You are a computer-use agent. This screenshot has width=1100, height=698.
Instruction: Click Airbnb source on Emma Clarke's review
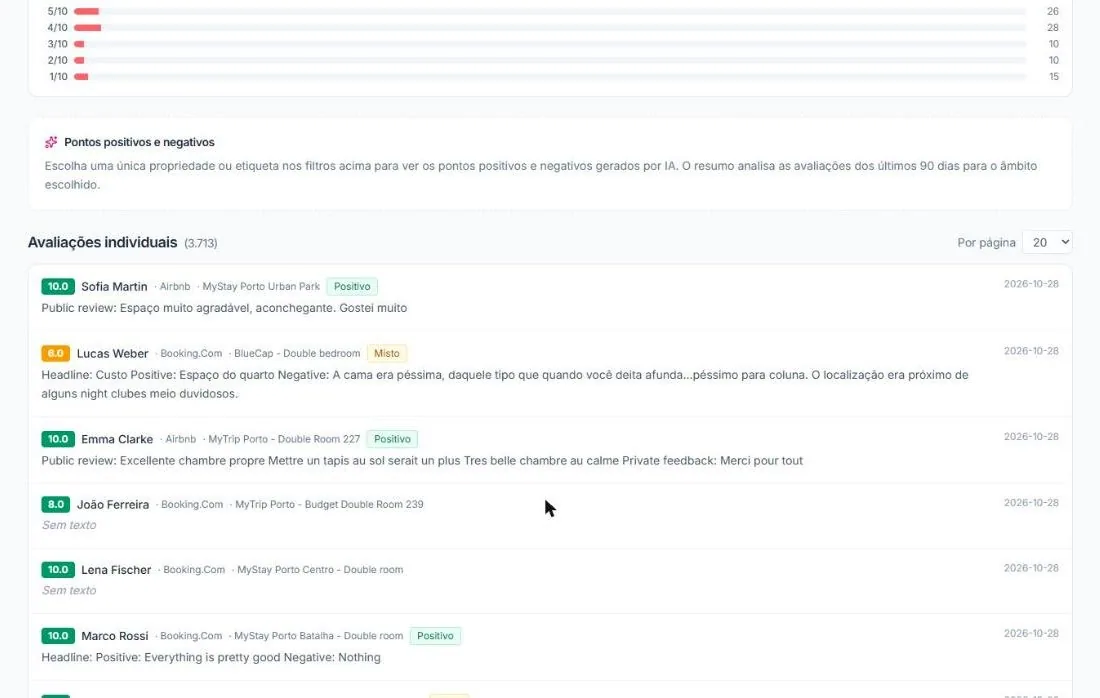click(x=180, y=439)
